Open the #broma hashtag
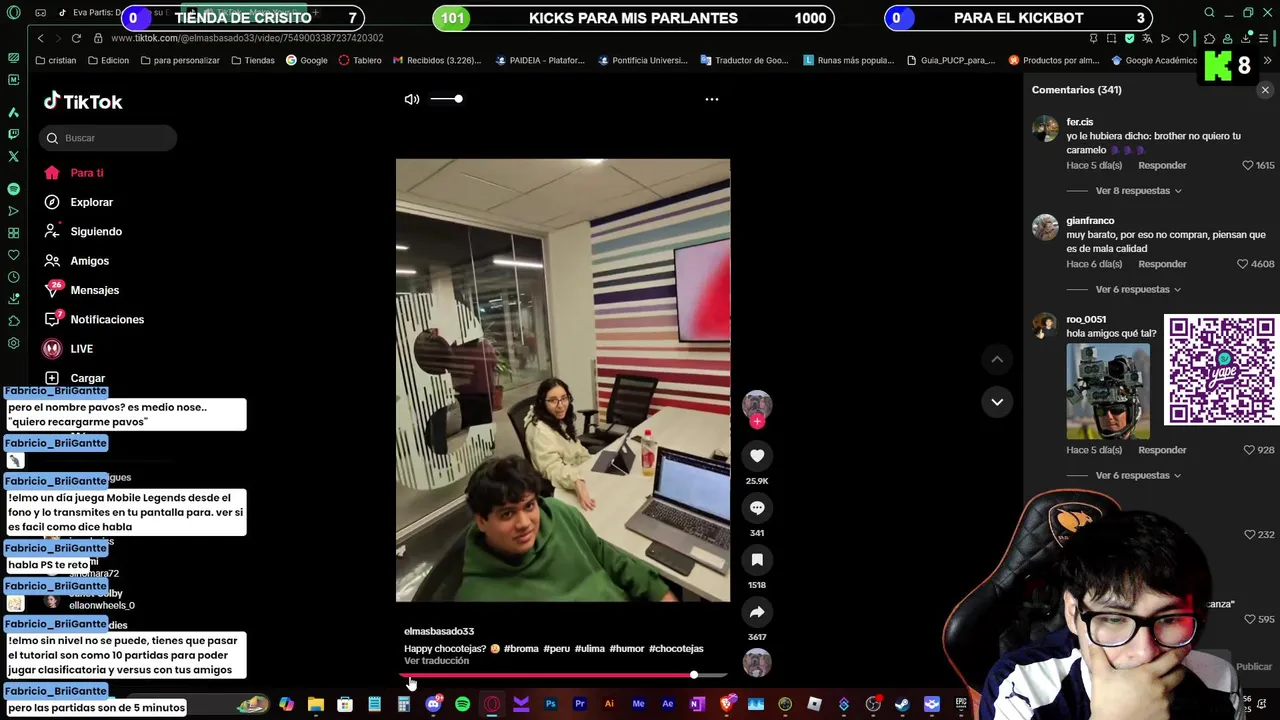The image size is (1280, 720). tap(521, 649)
